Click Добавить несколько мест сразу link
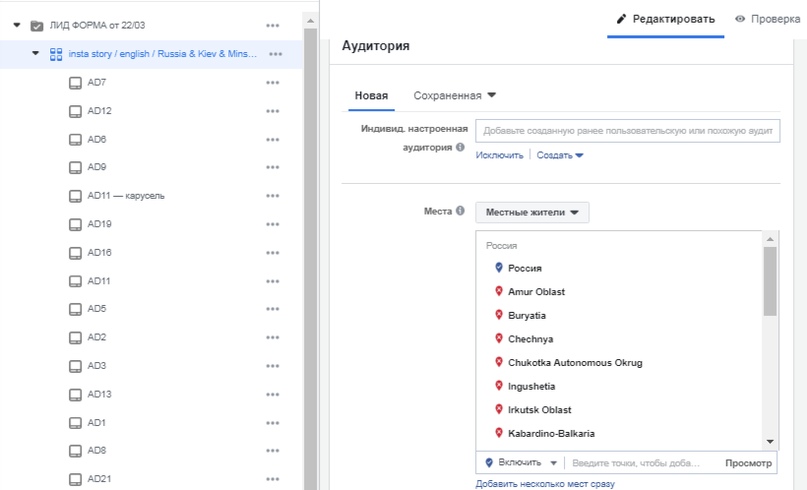 [545, 484]
